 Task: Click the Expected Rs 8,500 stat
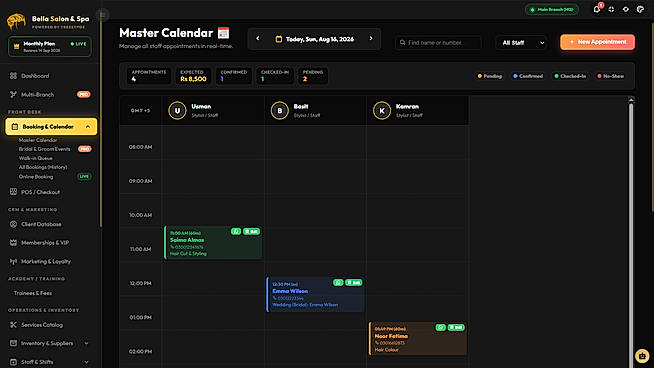[x=193, y=76]
